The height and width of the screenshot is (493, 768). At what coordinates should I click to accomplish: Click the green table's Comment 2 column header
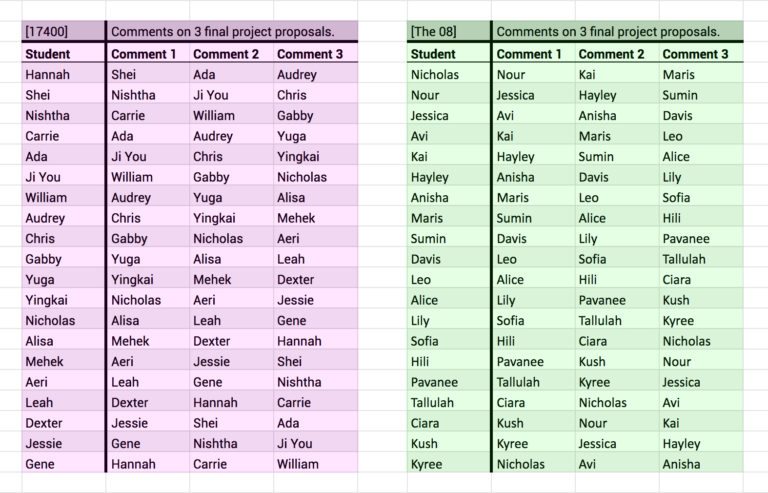tap(617, 54)
